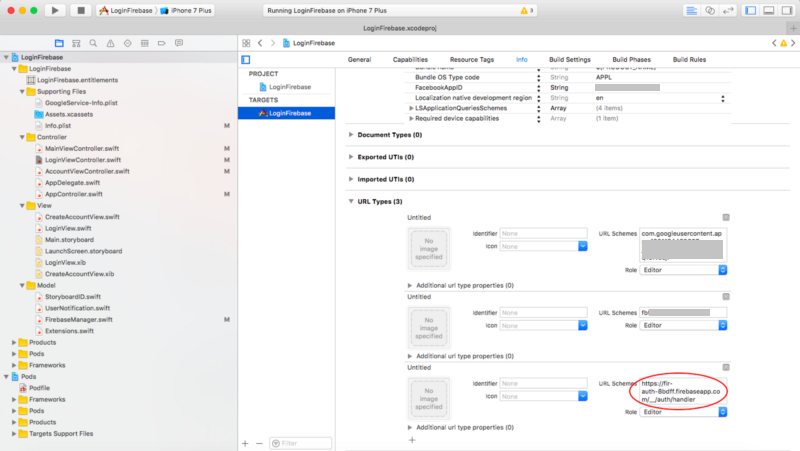The width and height of the screenshot is (800, 451).
Task: Open the report navigator
Action: 179,43
